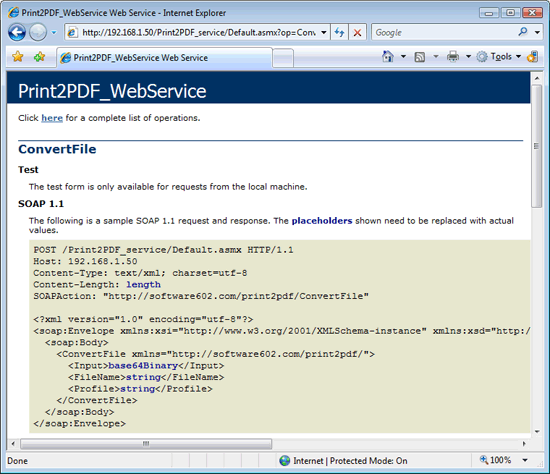This screenshot has width=550, height=474.
Task: Click the Add to Favorites icon
Action: [39, 56]
